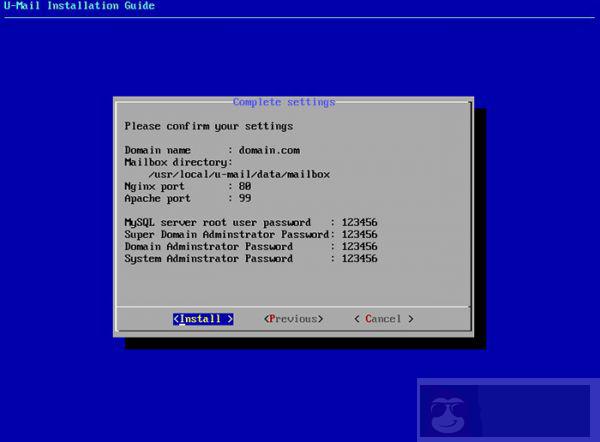This screenshot has height=442, width=600.
Task: Click the Mailbox directory label
Action: (178, 162)
